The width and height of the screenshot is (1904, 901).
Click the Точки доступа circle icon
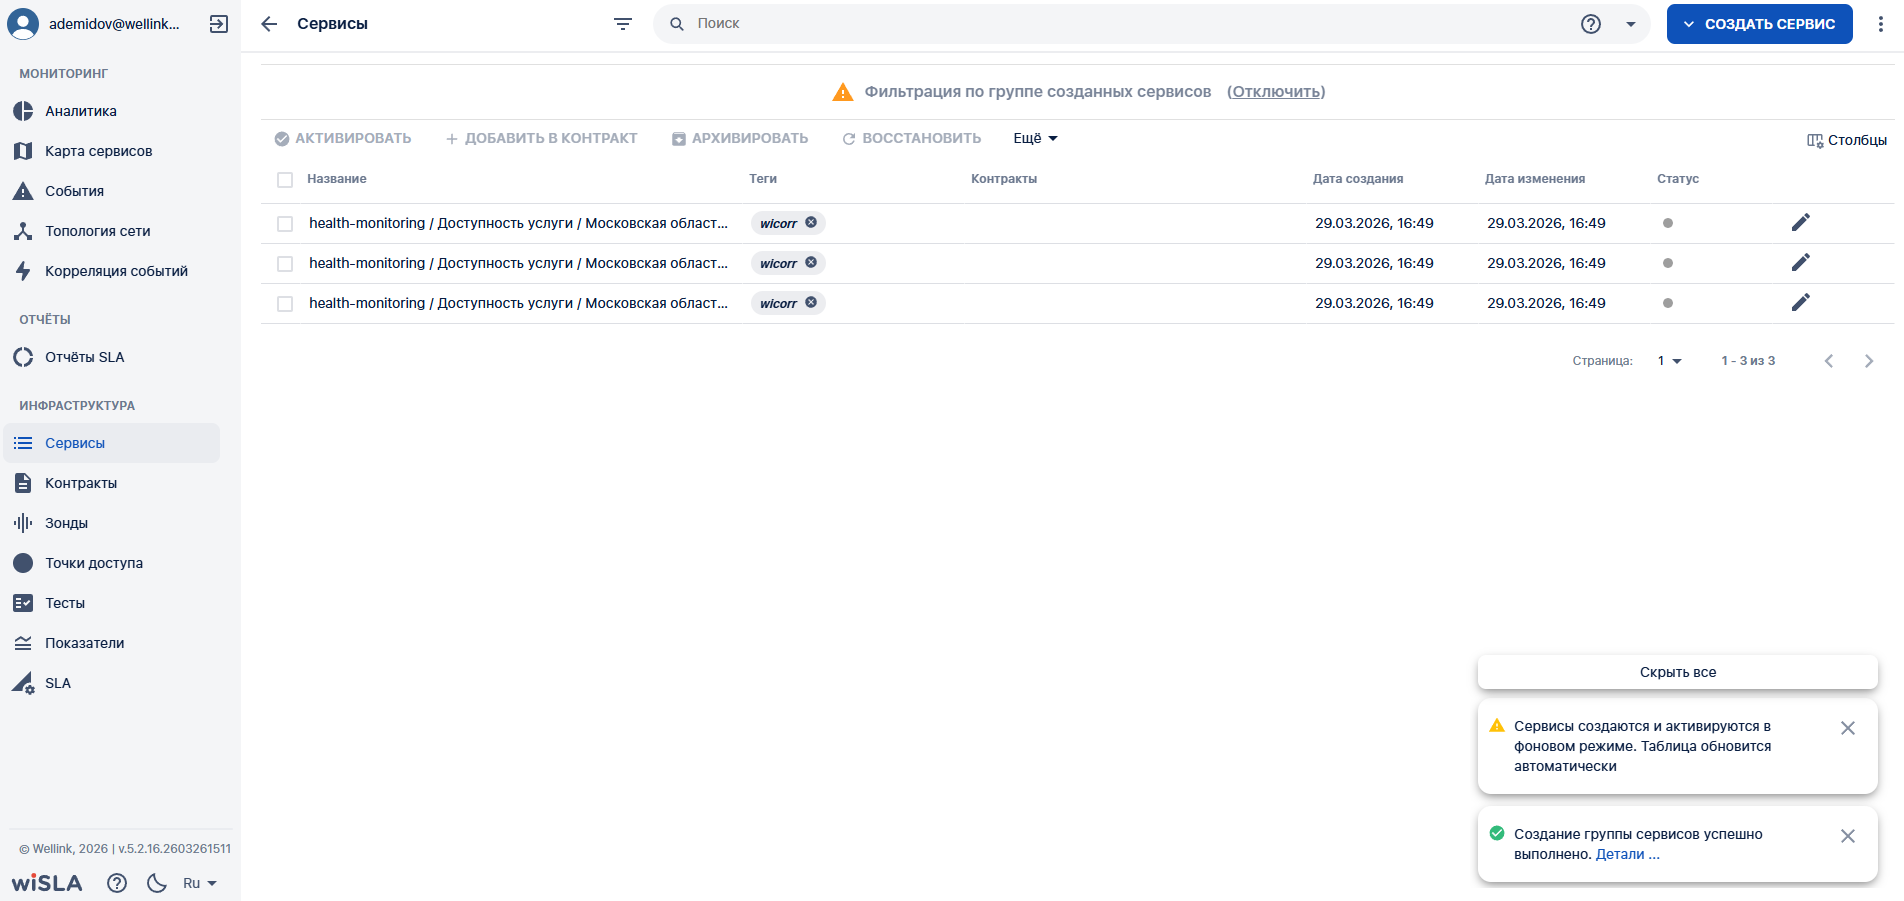click(x=23, y=563)
